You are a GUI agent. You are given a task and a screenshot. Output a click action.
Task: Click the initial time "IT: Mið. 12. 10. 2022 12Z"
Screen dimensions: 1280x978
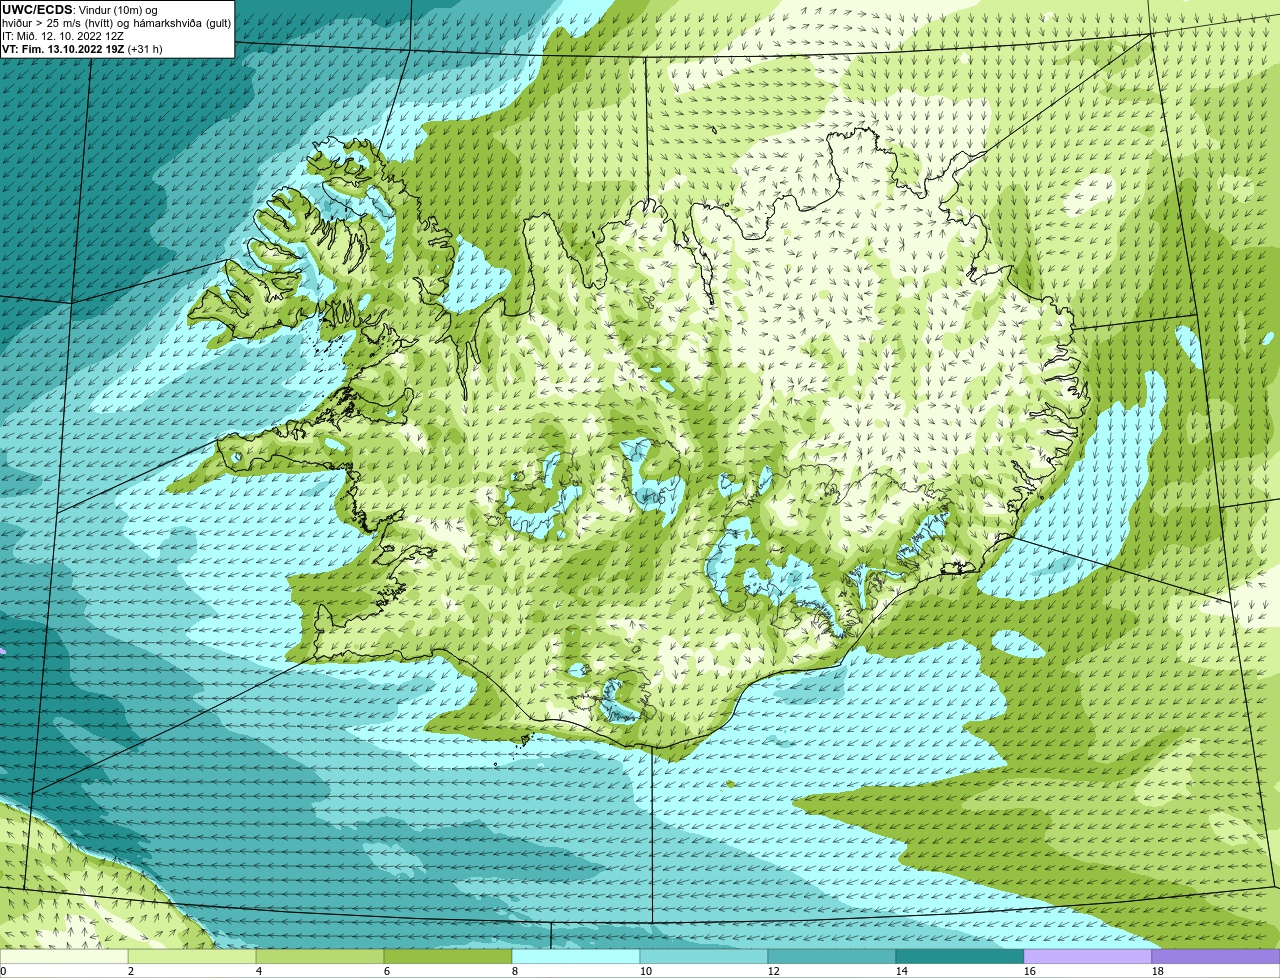click(63, 36)
